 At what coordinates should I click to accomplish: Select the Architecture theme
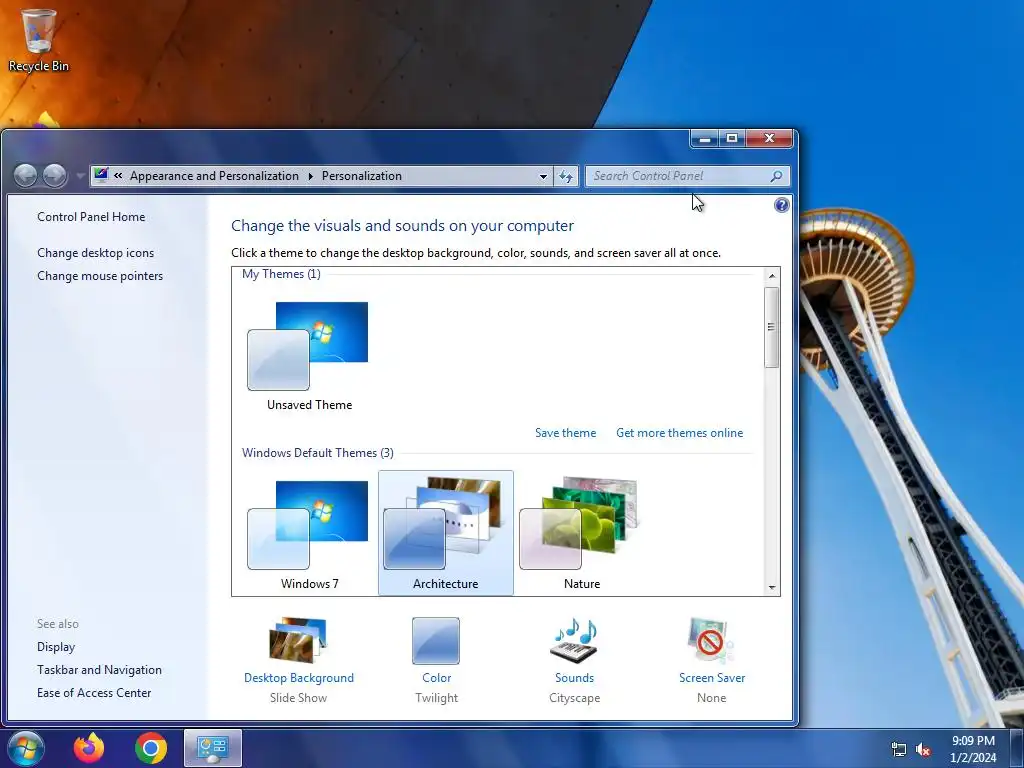click(x=445, y=534)
